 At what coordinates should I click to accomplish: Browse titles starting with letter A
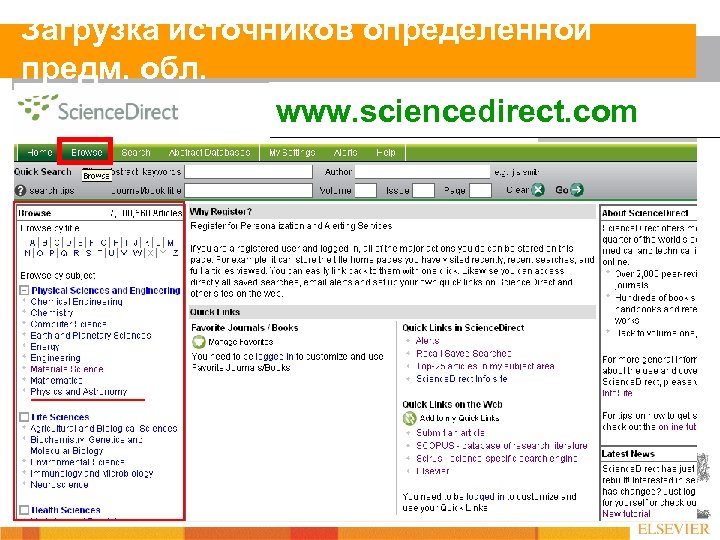click(x=32, y=242)
